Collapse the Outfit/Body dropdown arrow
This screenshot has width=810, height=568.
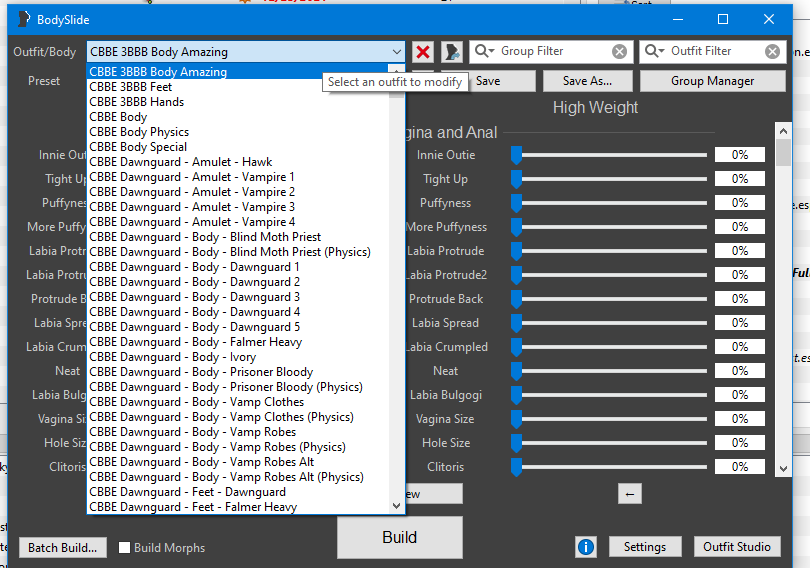(396, 52)
